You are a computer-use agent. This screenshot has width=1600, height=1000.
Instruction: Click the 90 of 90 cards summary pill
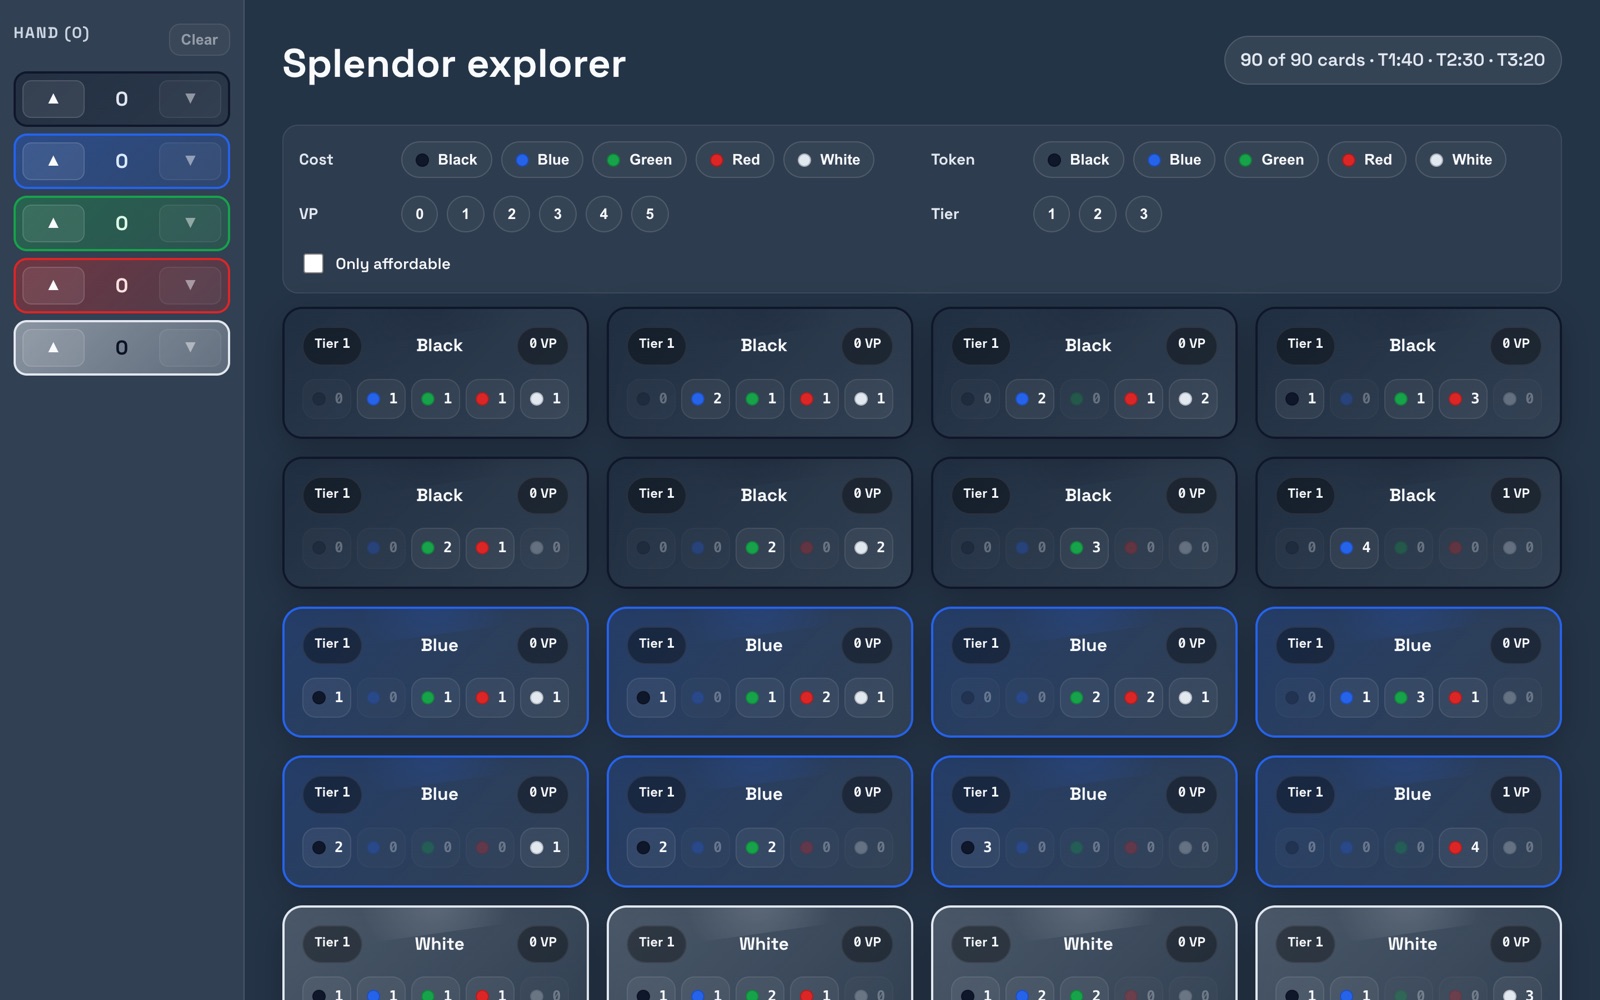[x=1393, y=60]
